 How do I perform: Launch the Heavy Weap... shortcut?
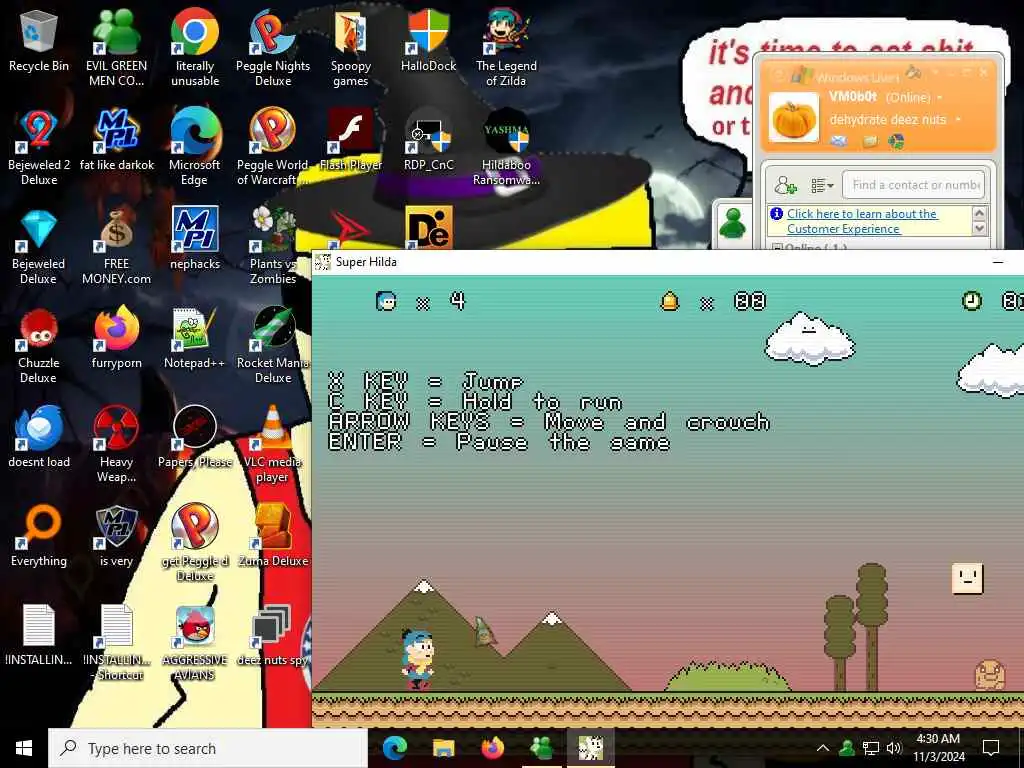(116, 444)
